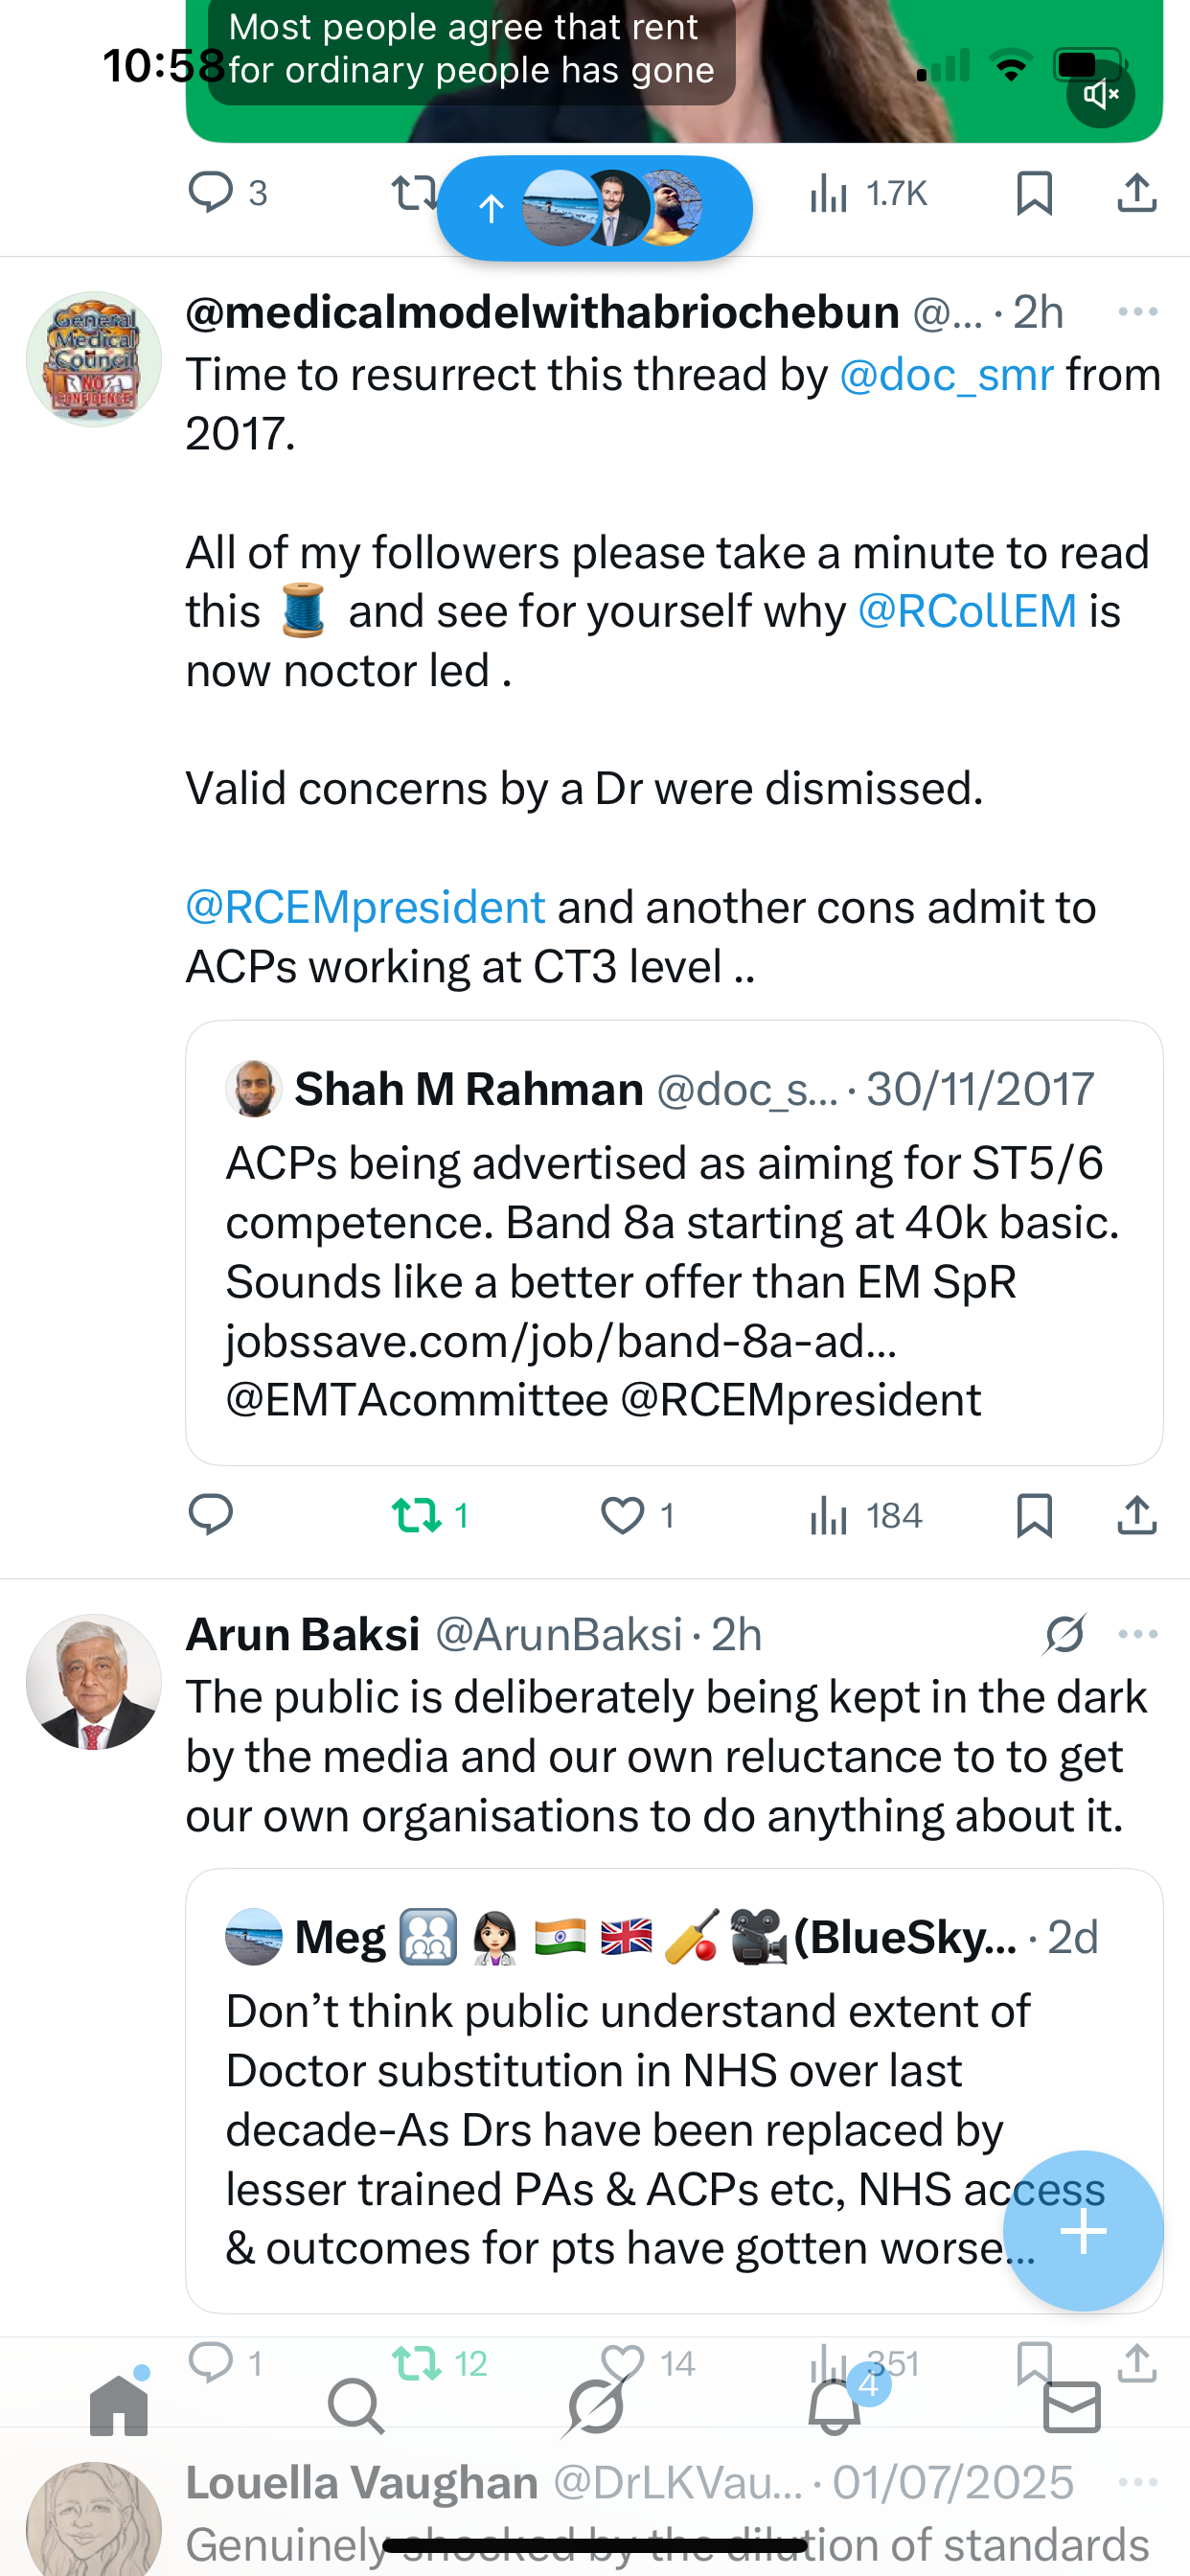Like the post about resurrecting the 2017 thread
The width and height of the screenshot is (1190, 2576).
622,1516
